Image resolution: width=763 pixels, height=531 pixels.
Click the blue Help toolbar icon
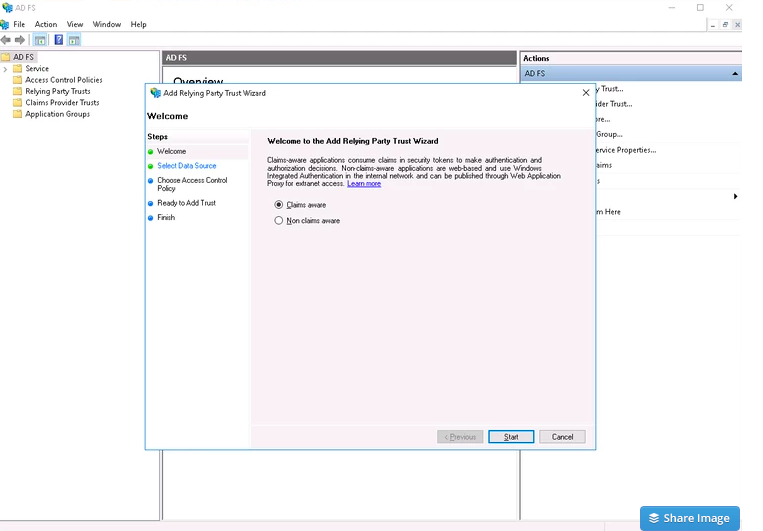[x=58, y=40]
